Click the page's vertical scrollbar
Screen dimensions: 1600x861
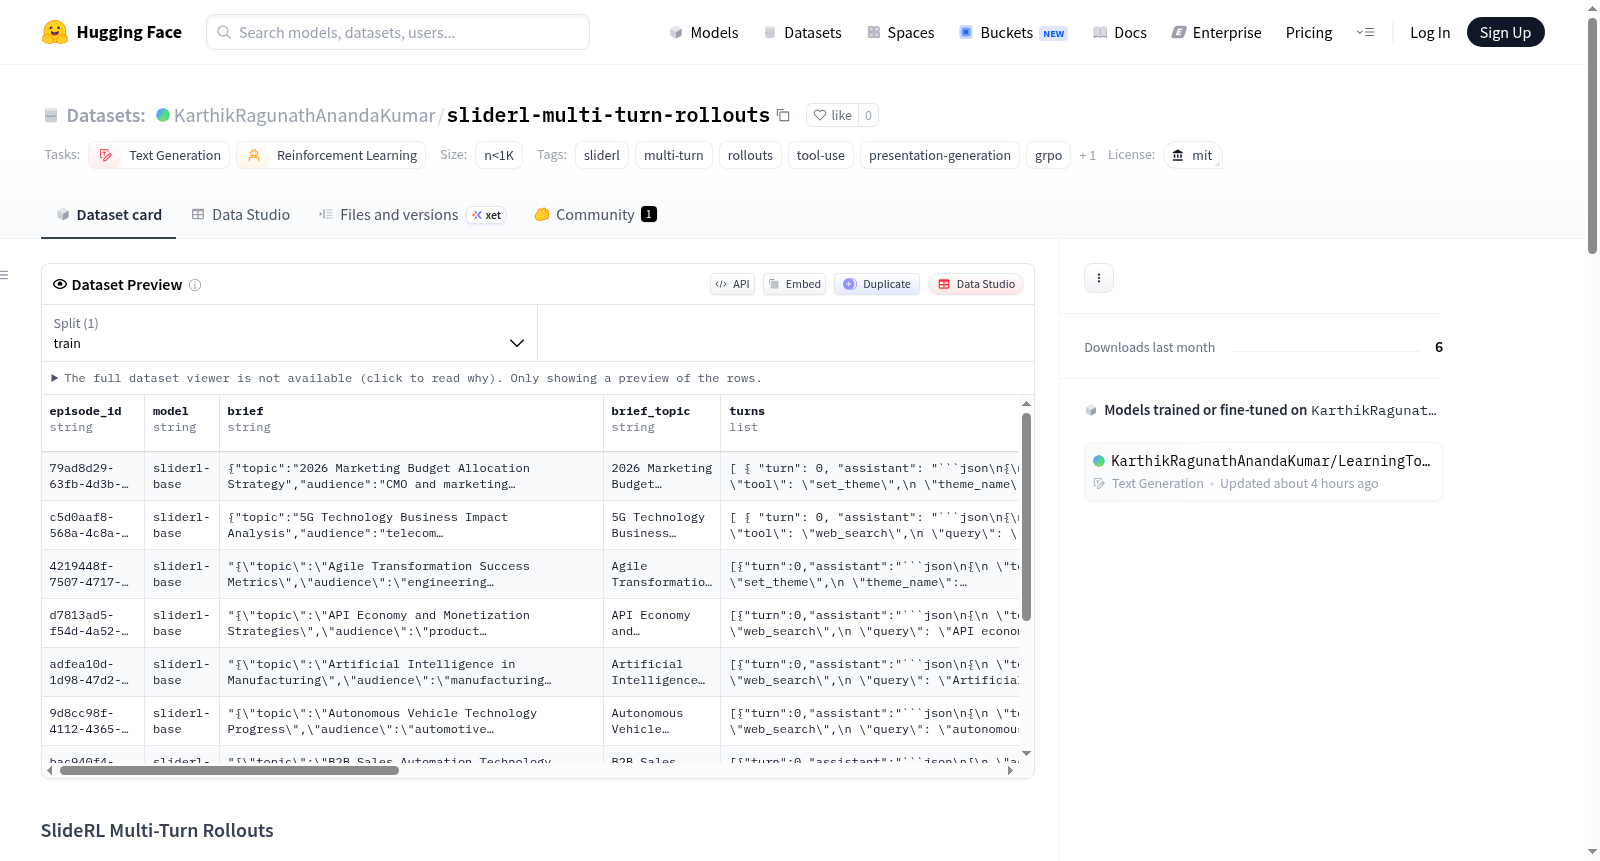(x=1592, y=135)
